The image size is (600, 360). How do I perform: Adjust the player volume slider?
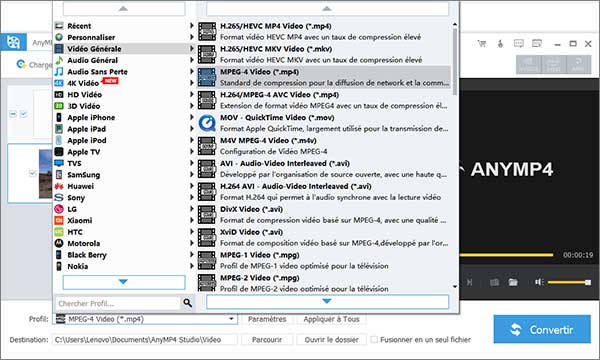569,282
